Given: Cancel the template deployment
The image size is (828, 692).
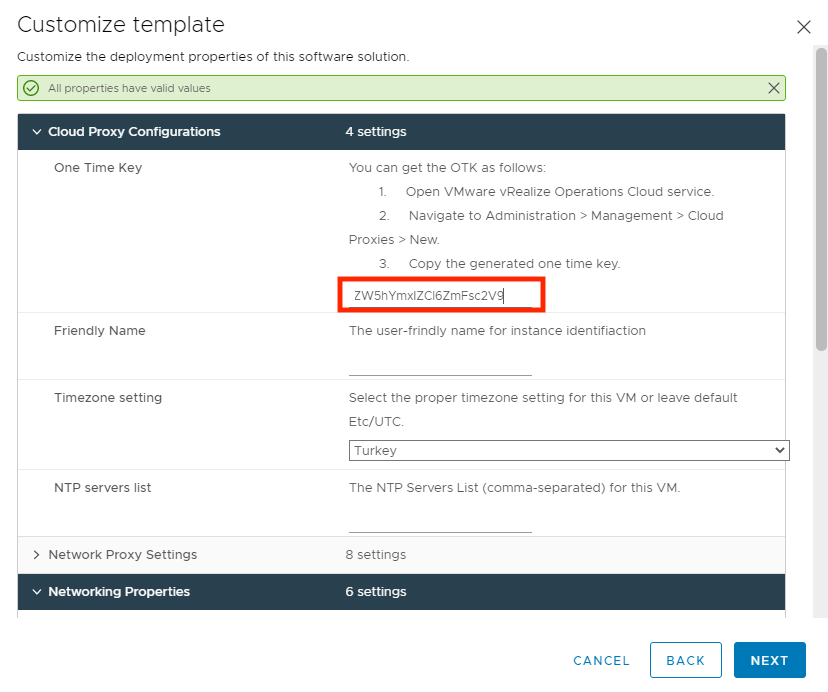Looking at the screenshot, I should point(601,661).
